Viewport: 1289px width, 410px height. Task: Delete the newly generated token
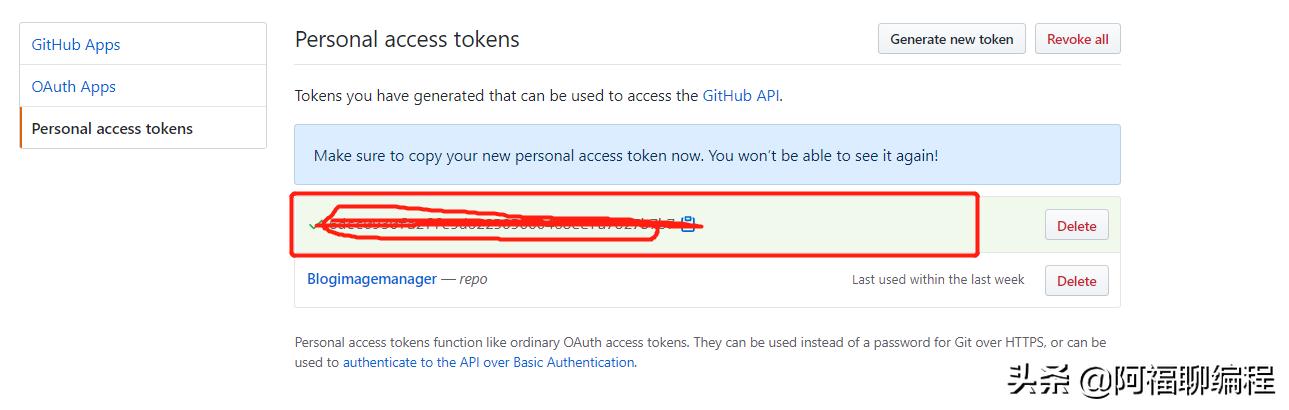[x=1076, y=226]
